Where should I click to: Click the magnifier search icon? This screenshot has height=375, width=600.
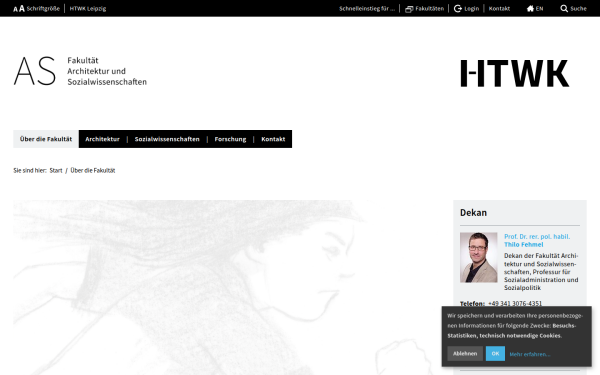click(564, 8)
